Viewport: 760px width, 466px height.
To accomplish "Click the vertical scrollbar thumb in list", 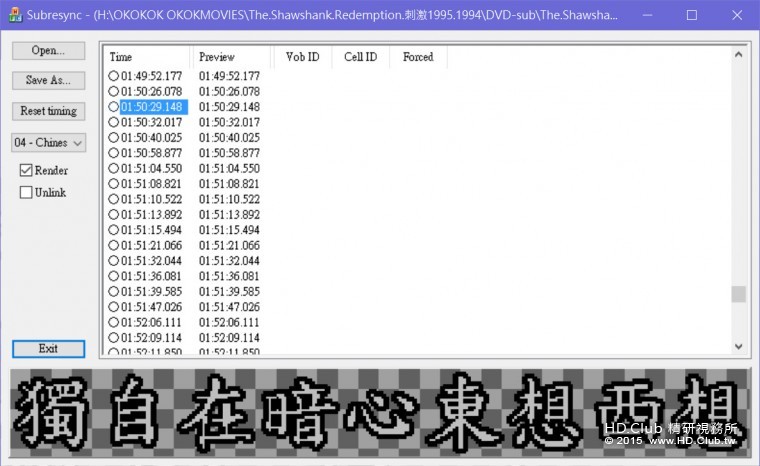I will (x=738, y=294).
